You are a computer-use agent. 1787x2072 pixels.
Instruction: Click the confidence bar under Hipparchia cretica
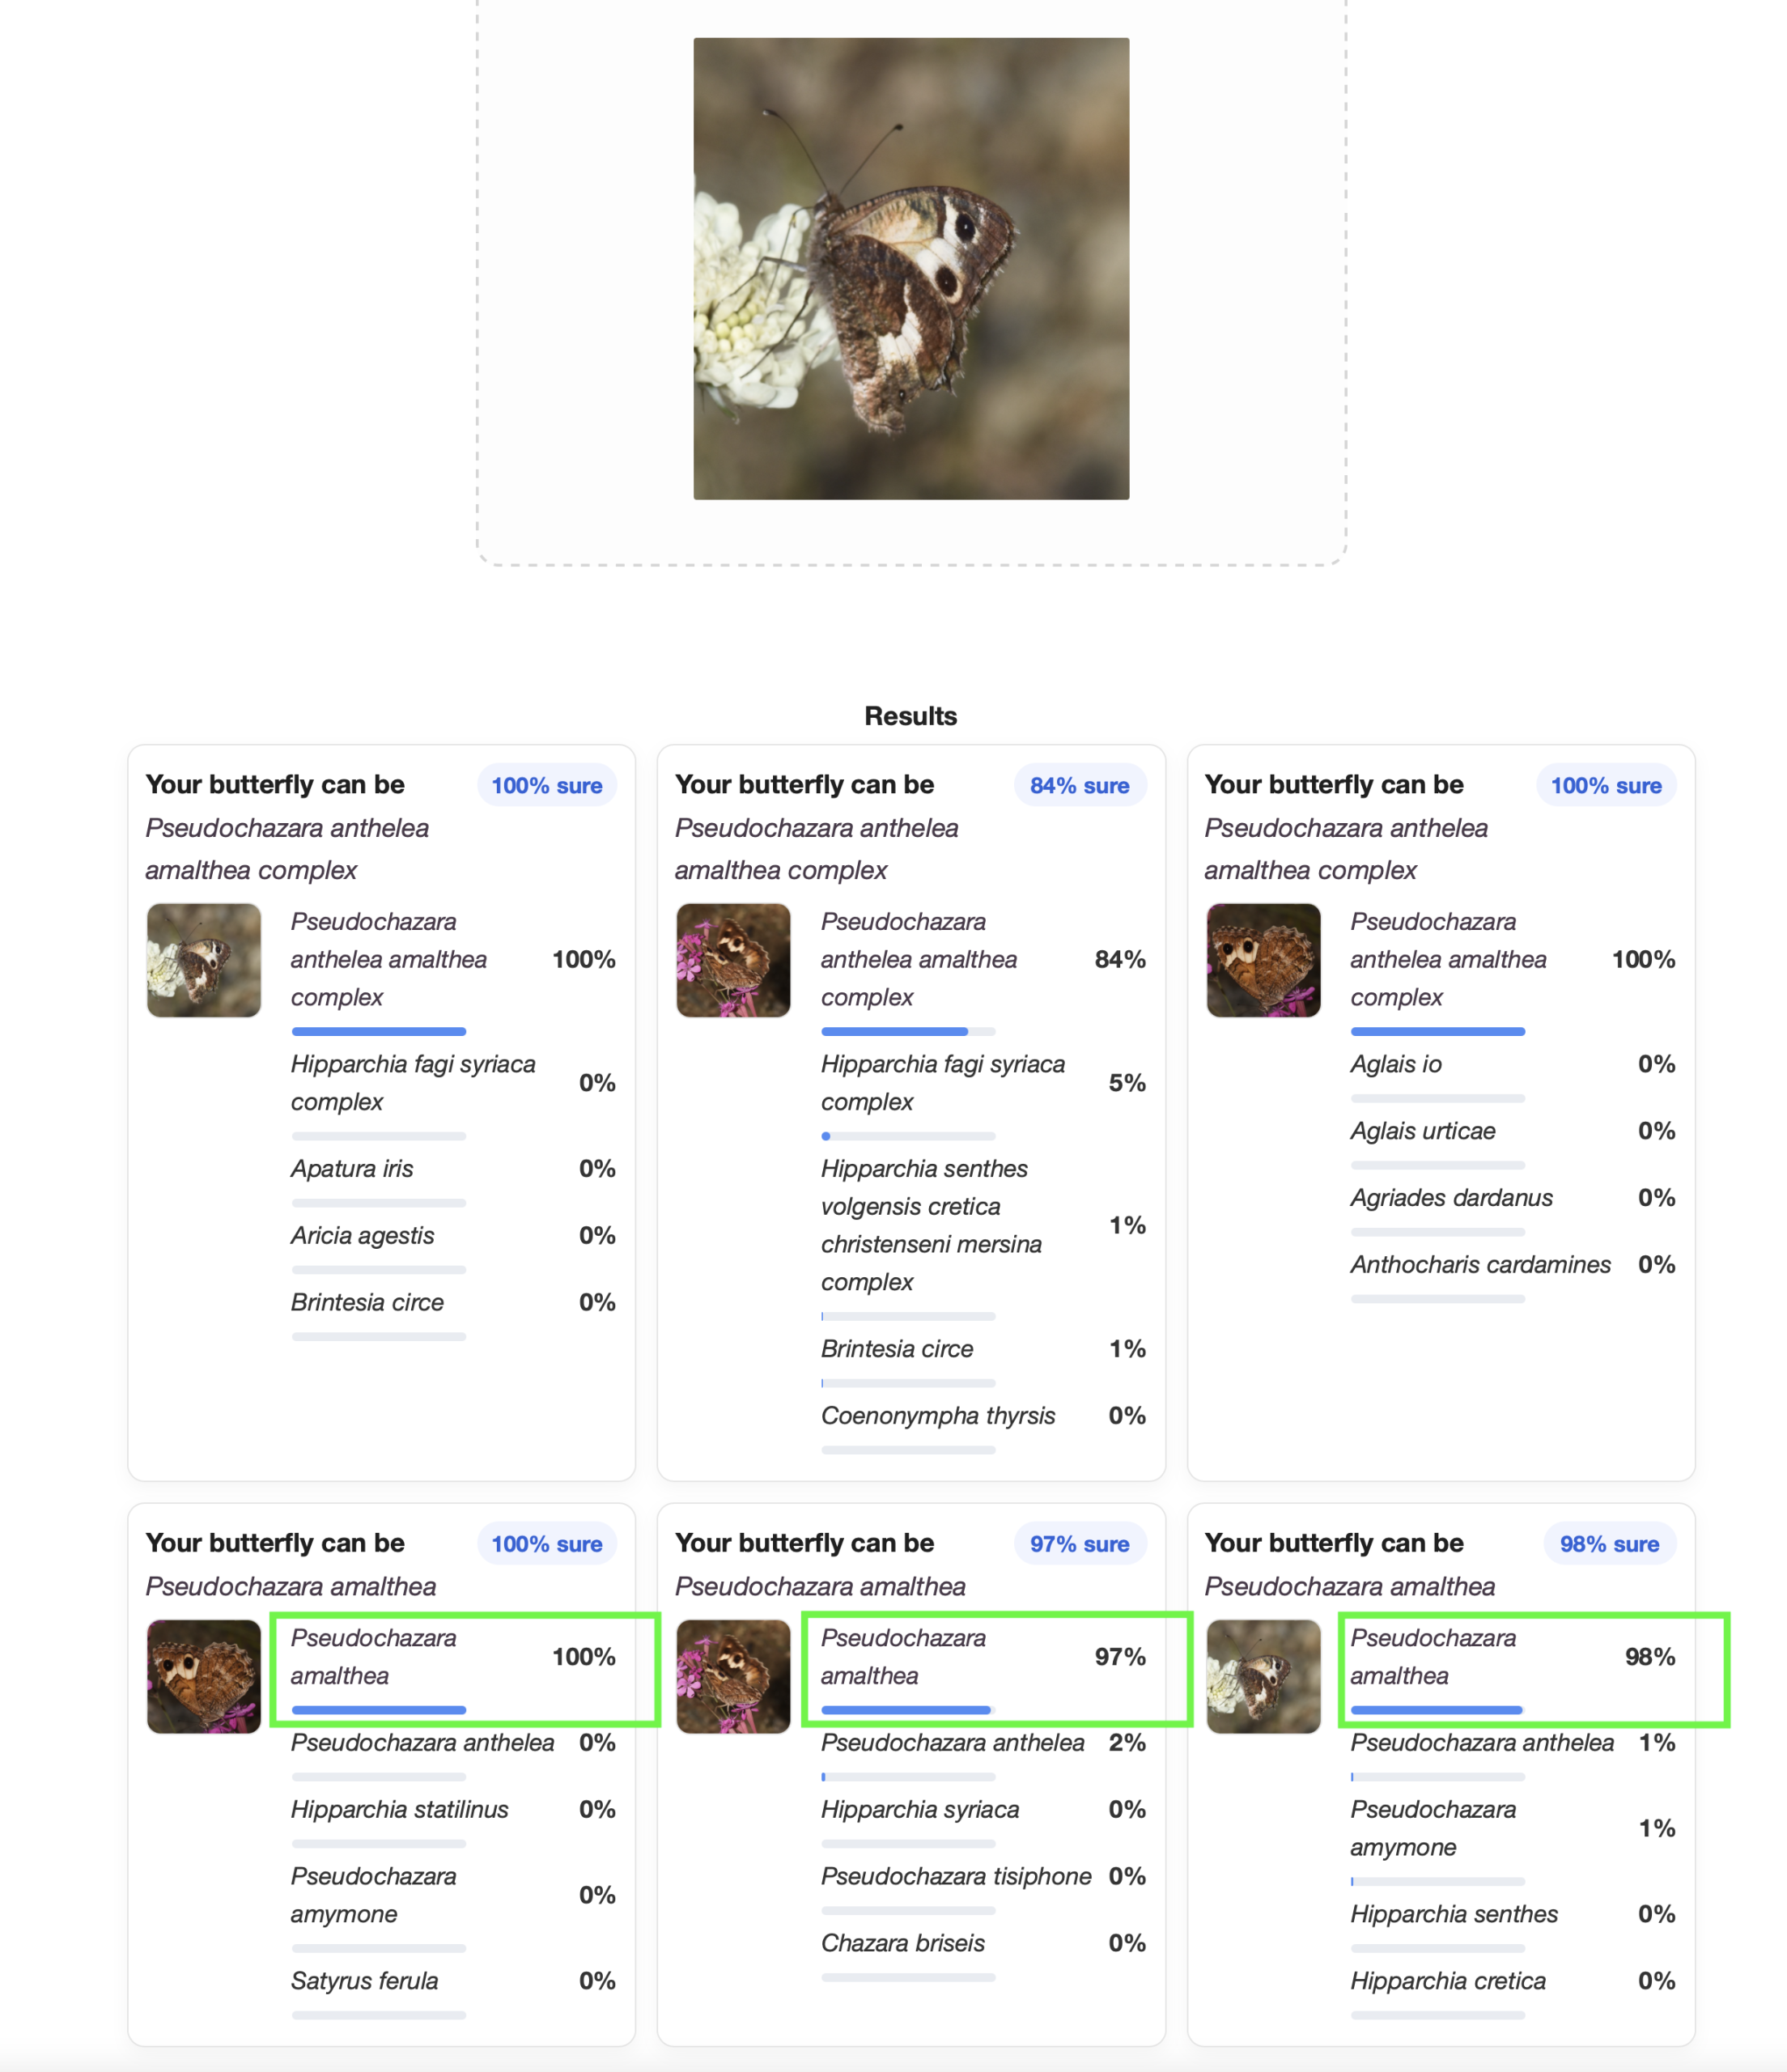[x=1437, y=2015]
